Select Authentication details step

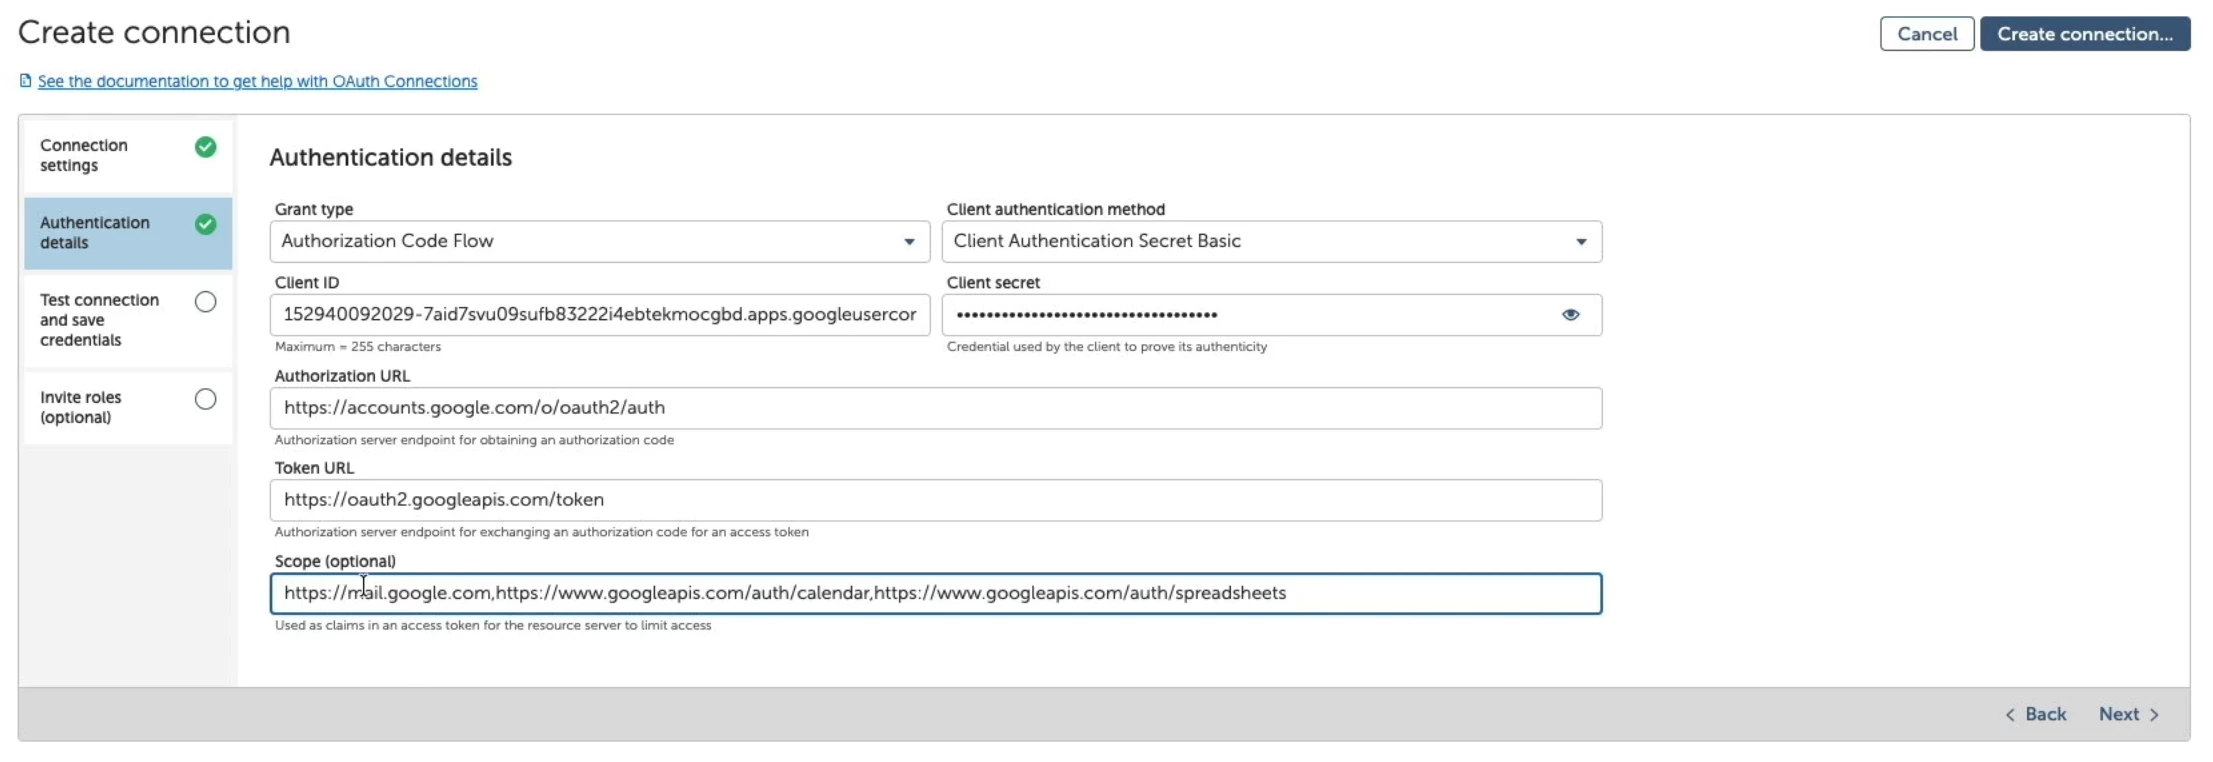tap(128, 233)
